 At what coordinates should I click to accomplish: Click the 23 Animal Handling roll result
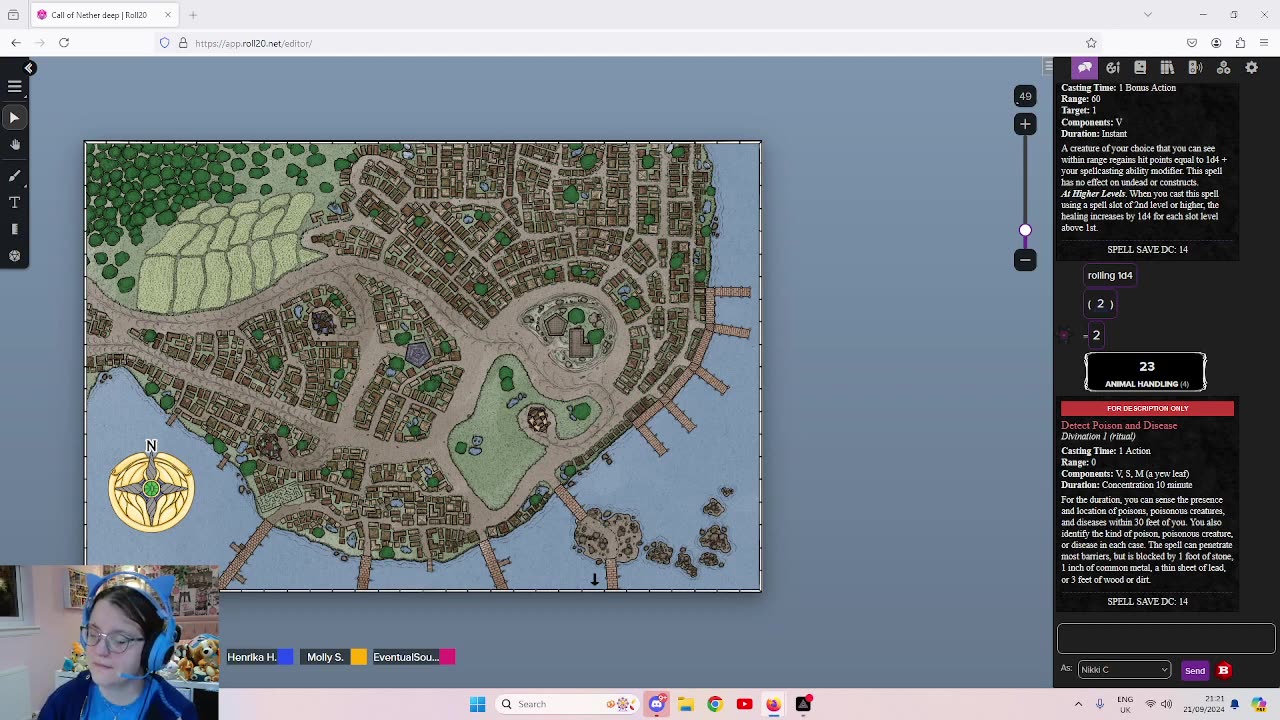point(1146,372)
